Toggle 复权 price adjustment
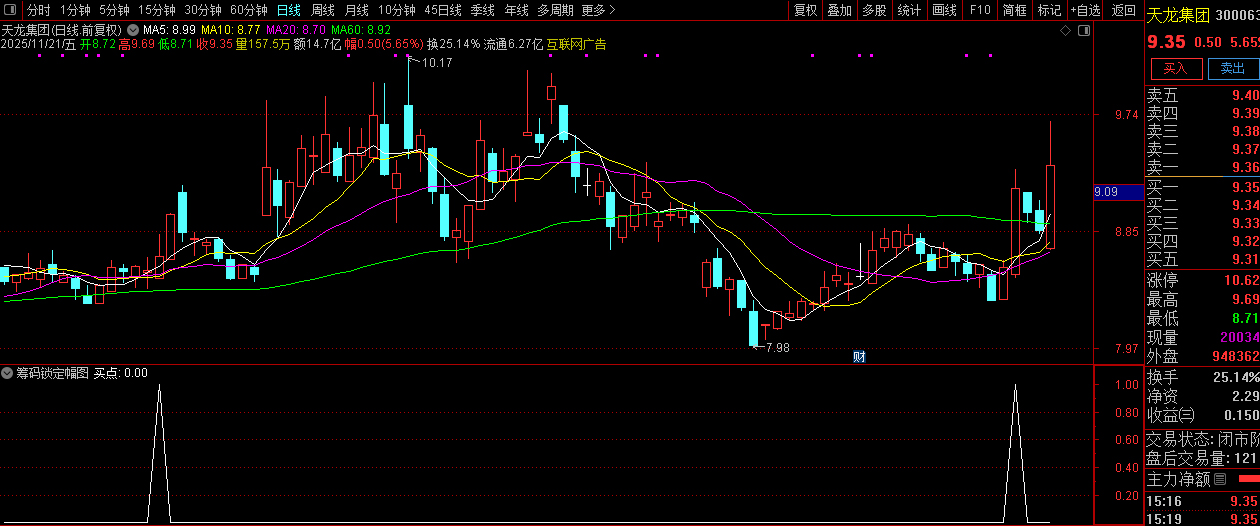This screenshot has width=1260, height=526. pos(805,10)
